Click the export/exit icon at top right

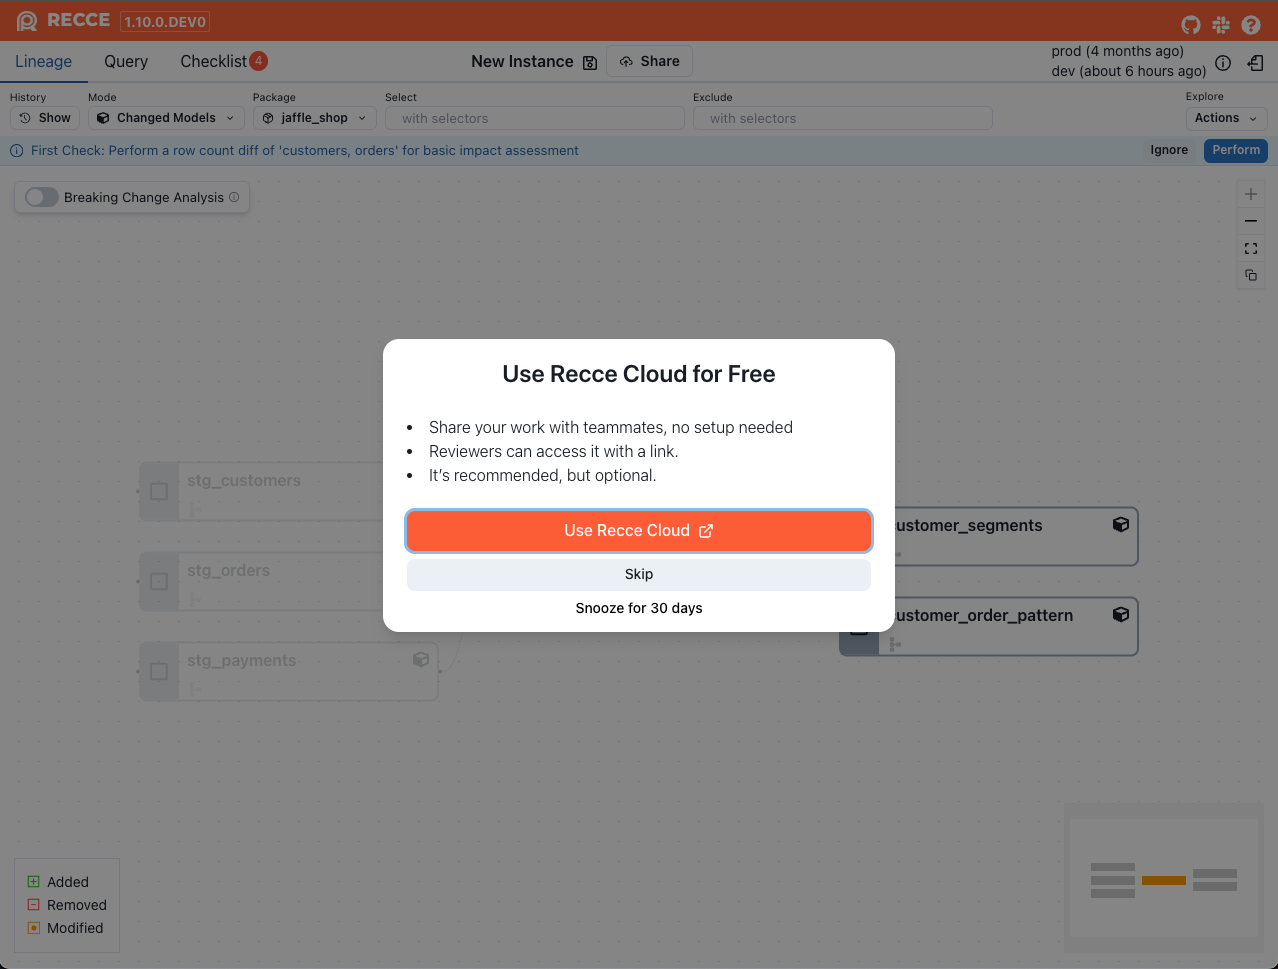point(1255,63)
